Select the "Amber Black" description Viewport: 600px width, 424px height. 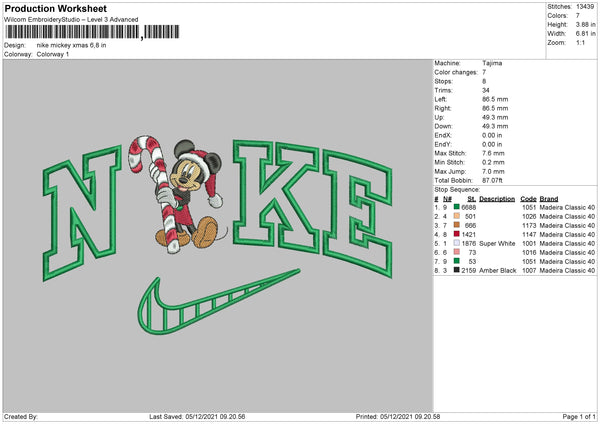tap(497, 270)
